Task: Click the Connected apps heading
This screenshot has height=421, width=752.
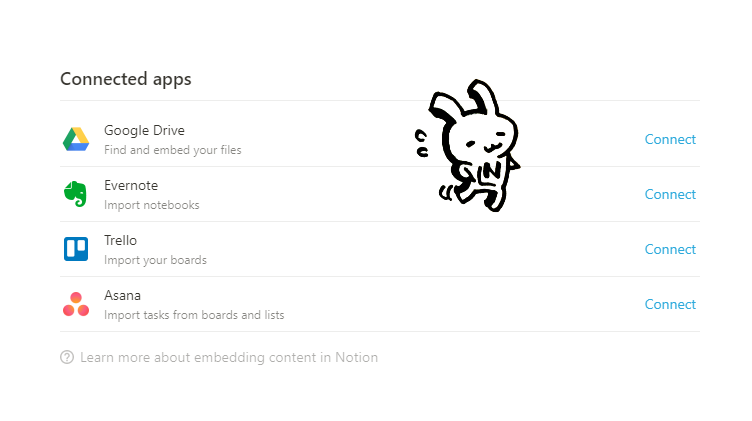Action: tap(126, 80)
